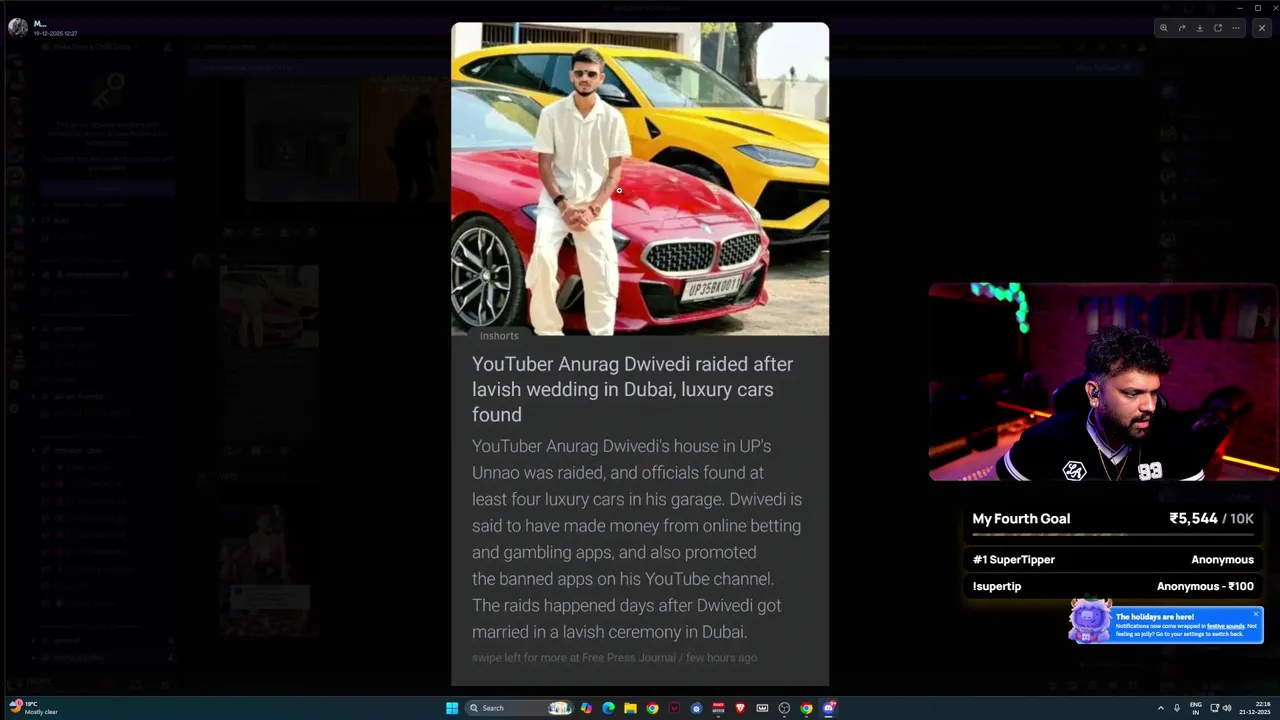The image size is (1280, 720).
Task: Open the festive sounds link
Action: [1225, 626]
